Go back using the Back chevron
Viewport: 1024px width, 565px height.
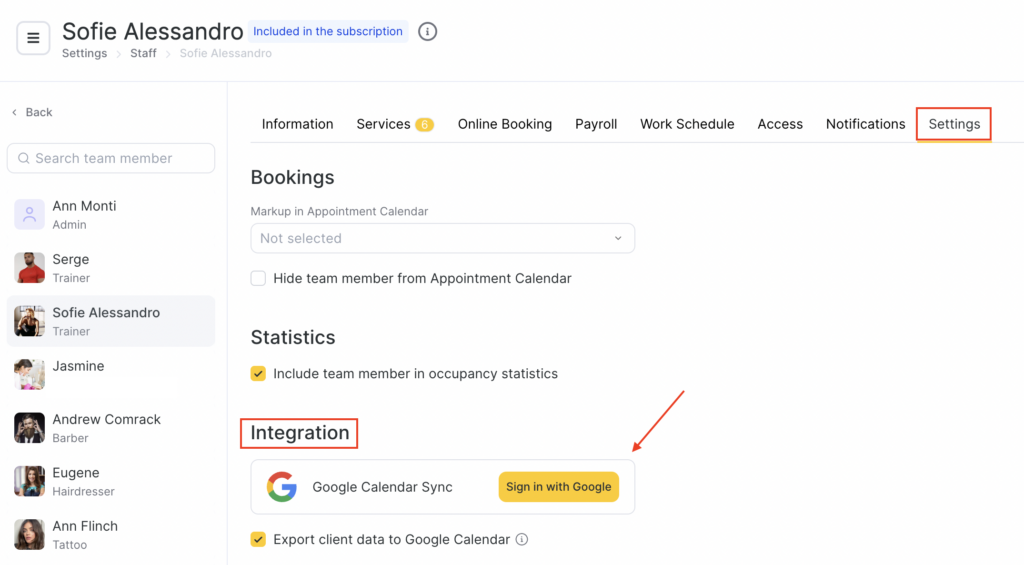pos(14,112)
